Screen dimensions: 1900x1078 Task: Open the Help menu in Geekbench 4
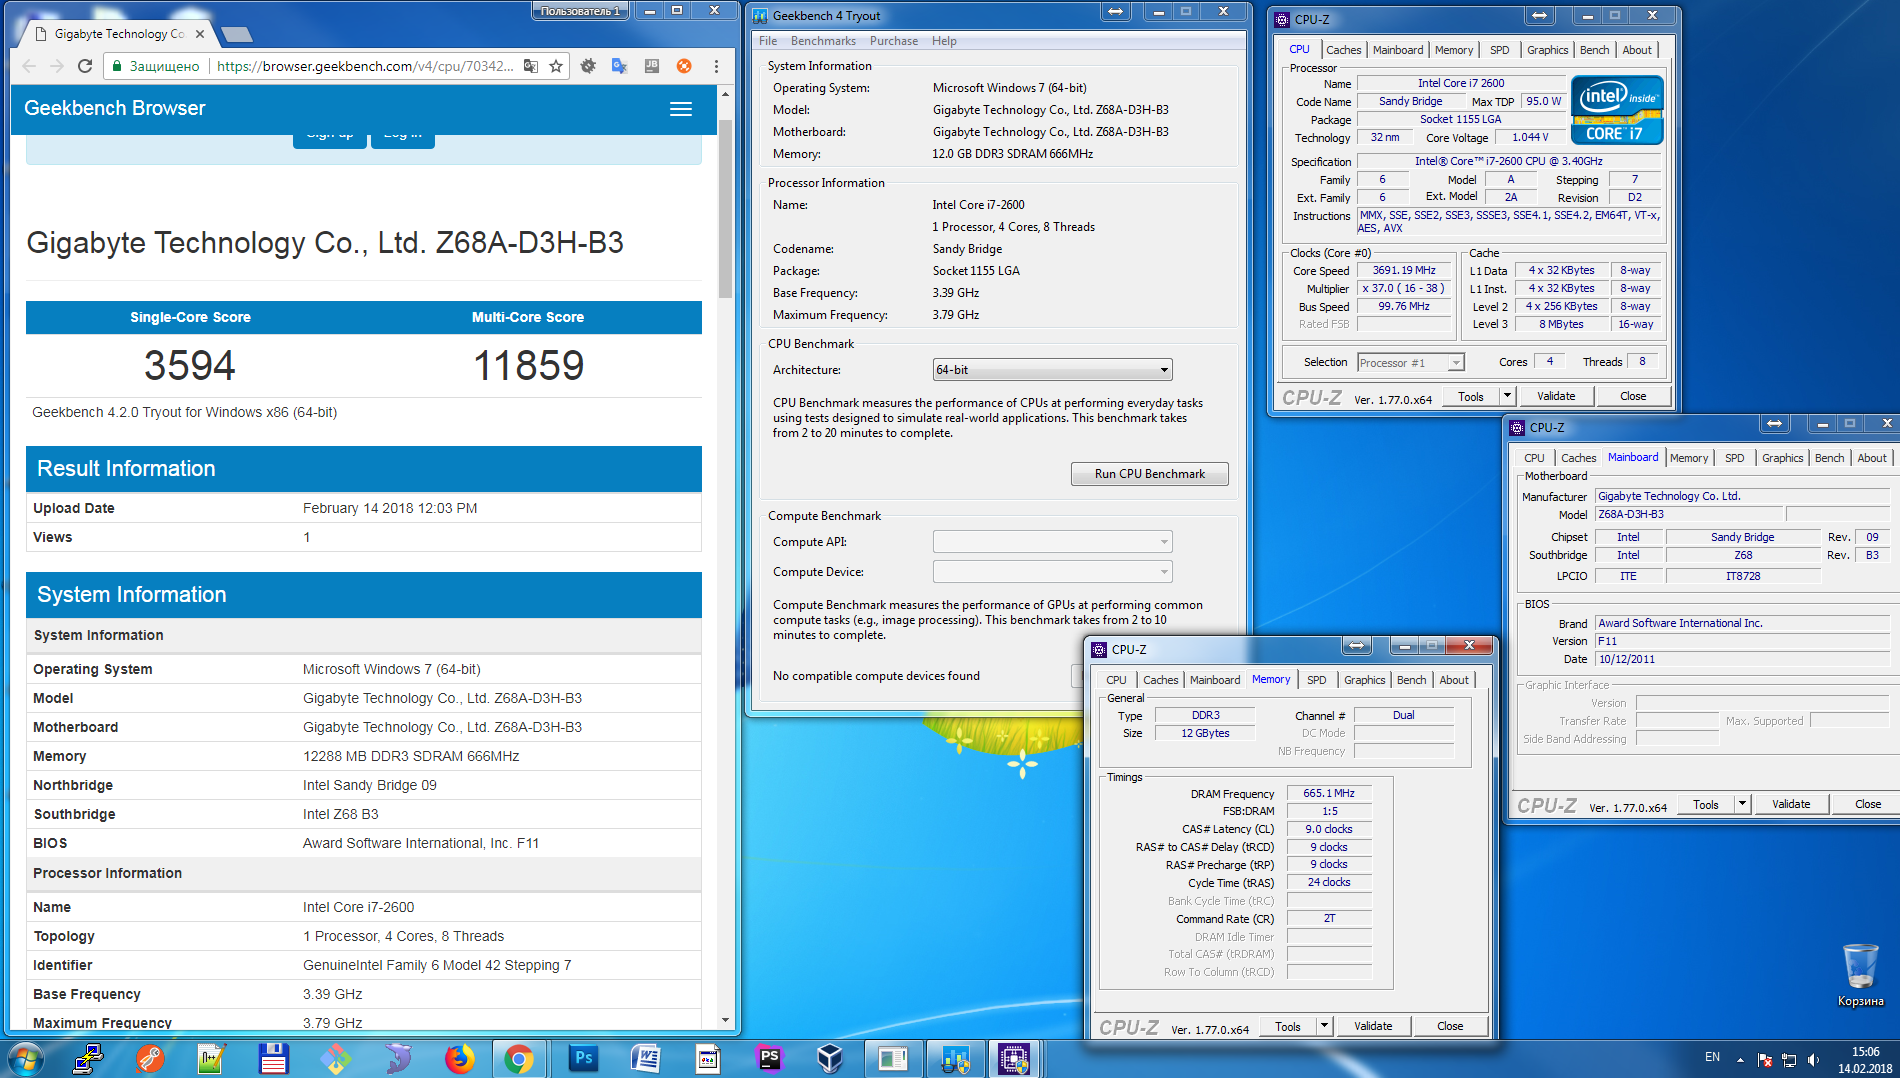tap(944, 41)
